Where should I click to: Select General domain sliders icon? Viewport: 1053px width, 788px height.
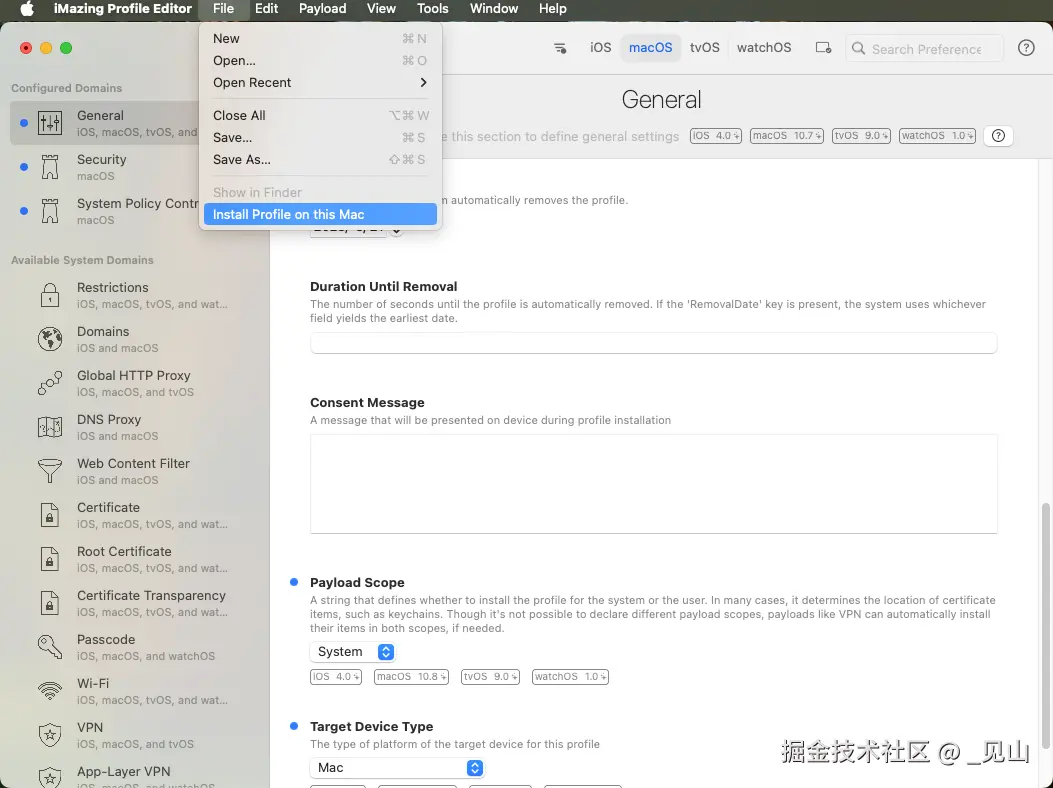[x=50, y=123]
